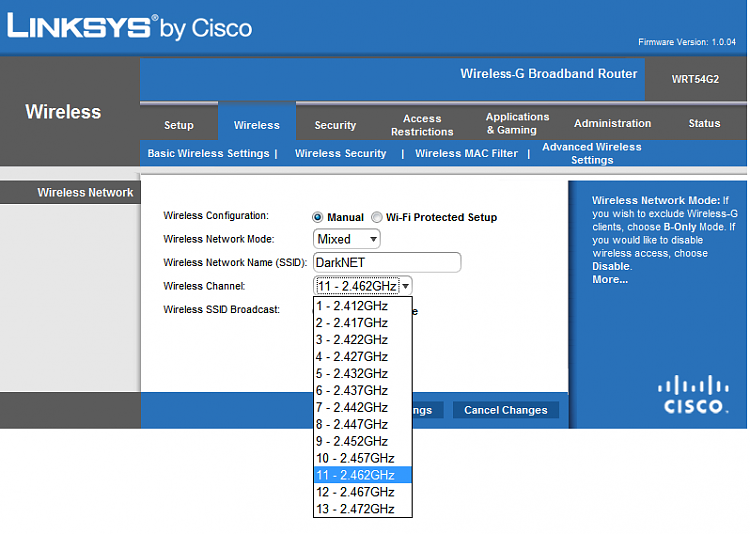Go to Basic Wireless Settings subtab
Viewport: 750px width, 534px height.
coord(209,153)
